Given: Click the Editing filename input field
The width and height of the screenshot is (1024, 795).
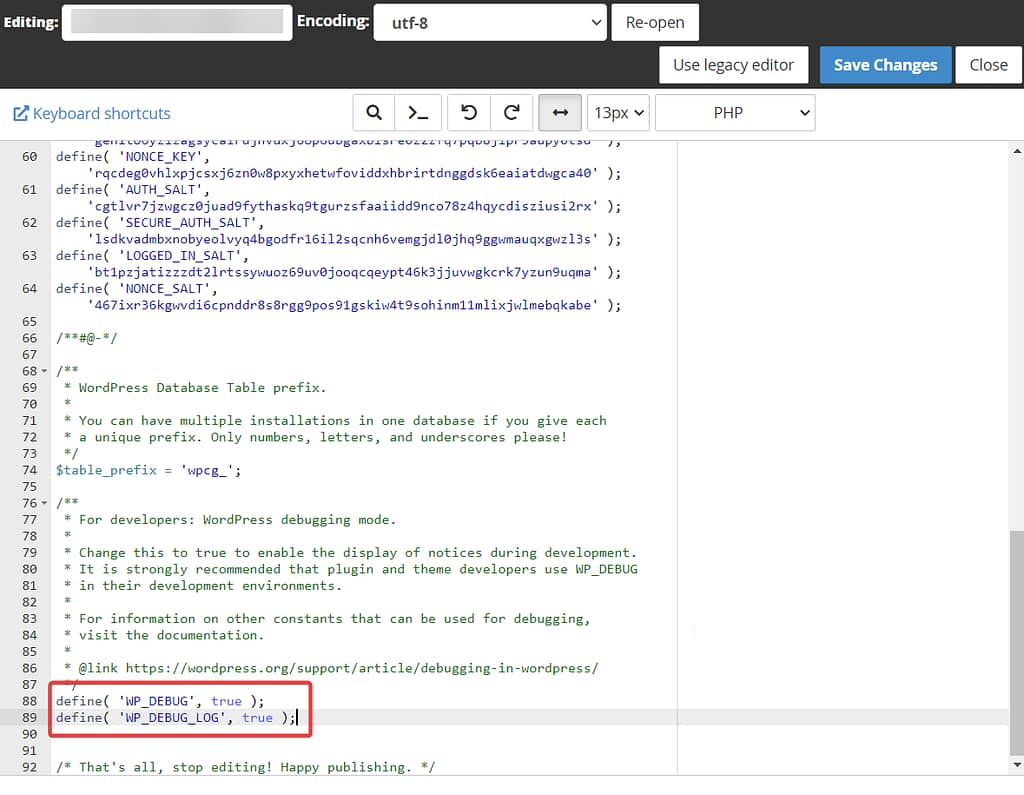Looking at the screenshot, I should tap(177, 21).
